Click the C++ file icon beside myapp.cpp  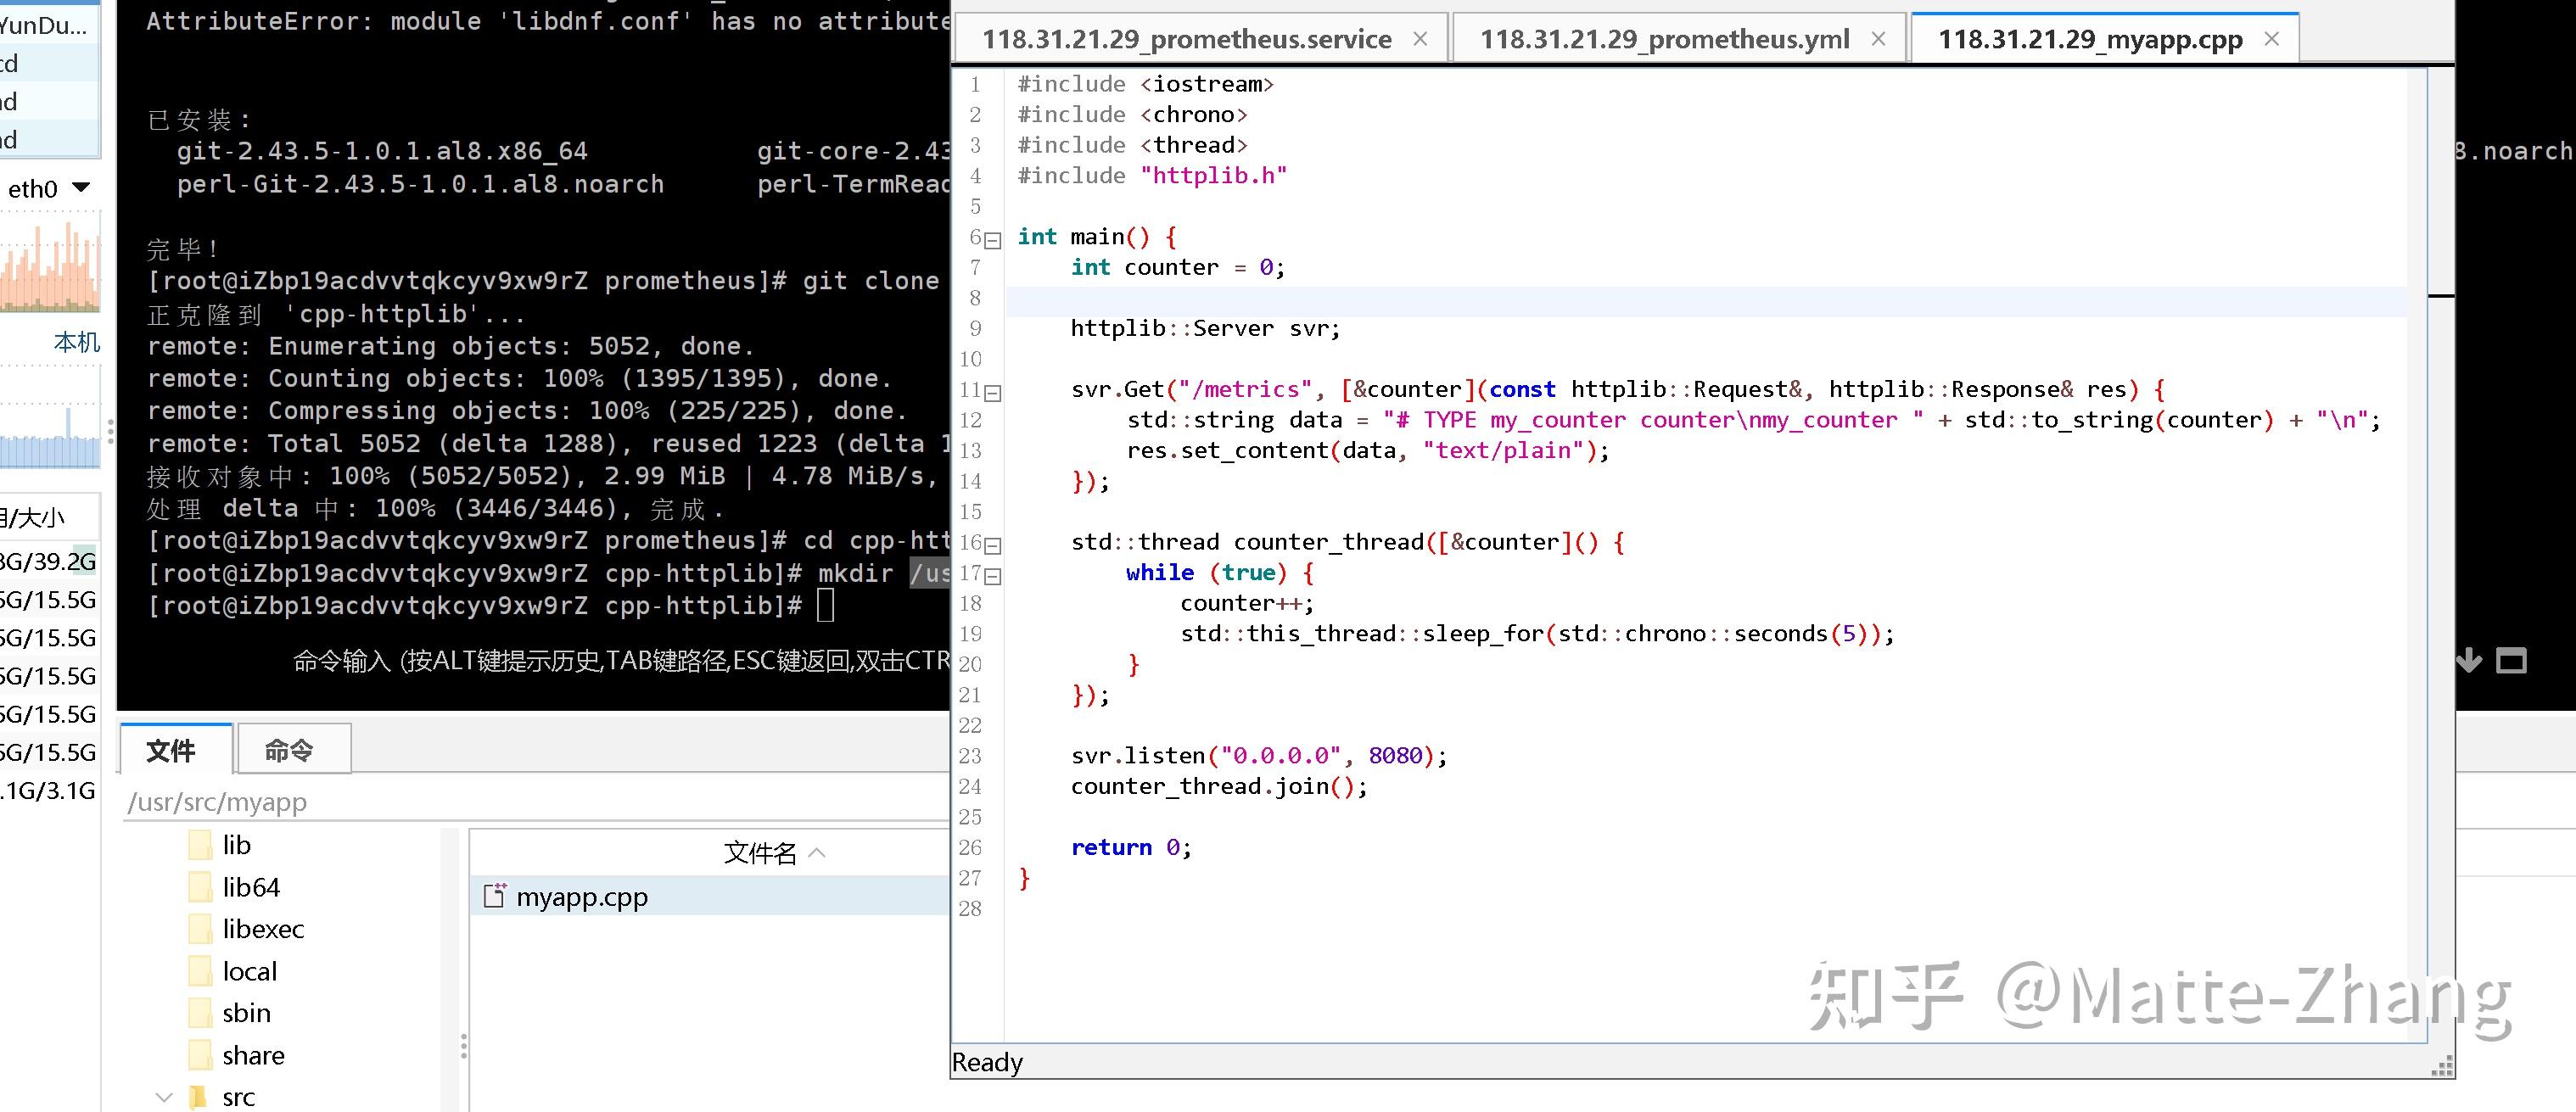pyautogui.click(x=497, y=896)
